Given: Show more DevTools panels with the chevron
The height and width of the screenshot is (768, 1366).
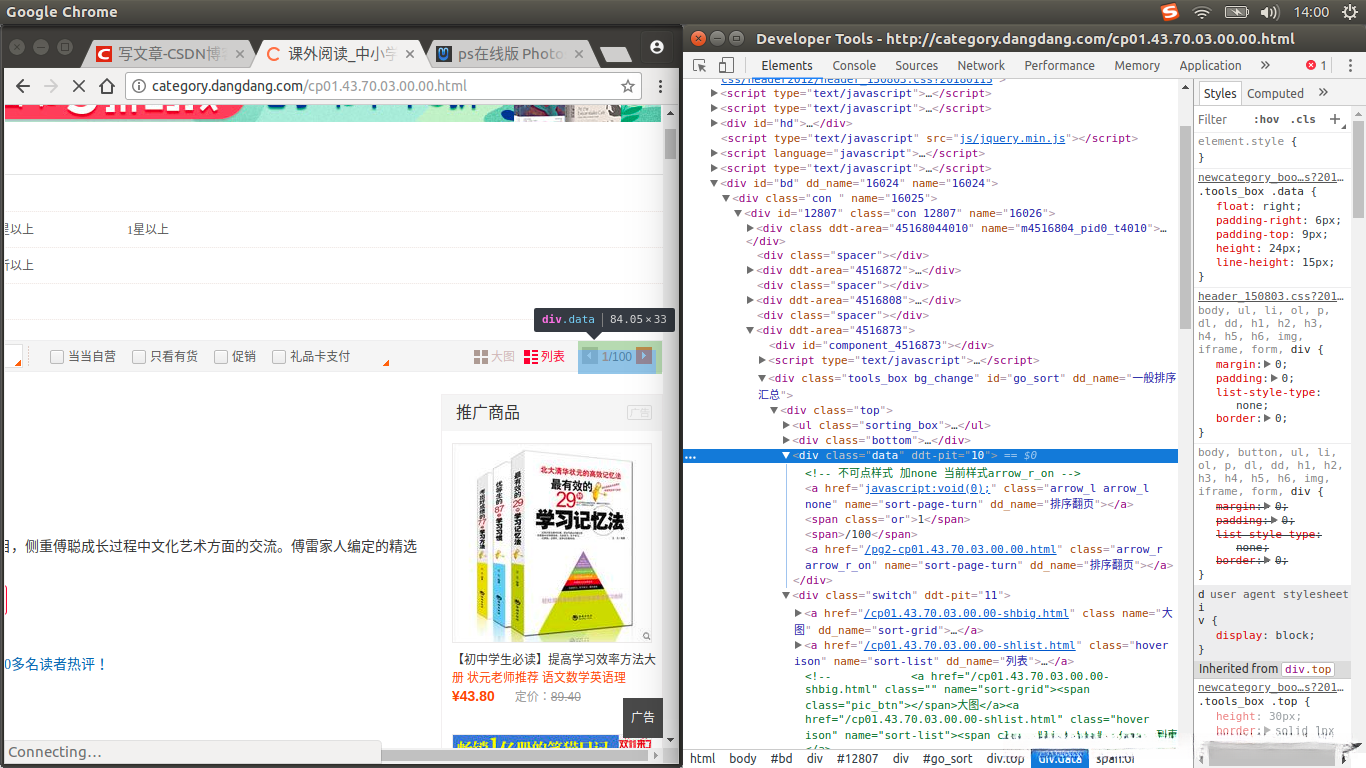Looking at the screenshot, I should pos(1265,65).
